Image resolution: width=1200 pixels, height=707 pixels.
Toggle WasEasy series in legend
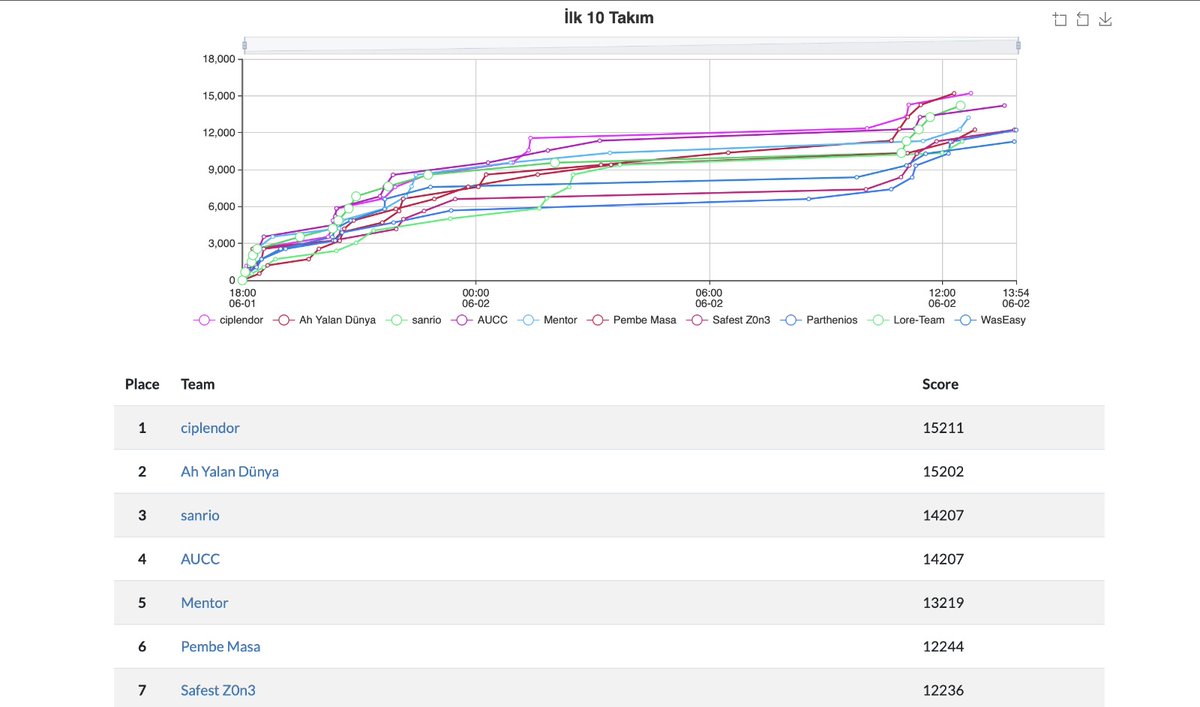[x=988, y=320]
